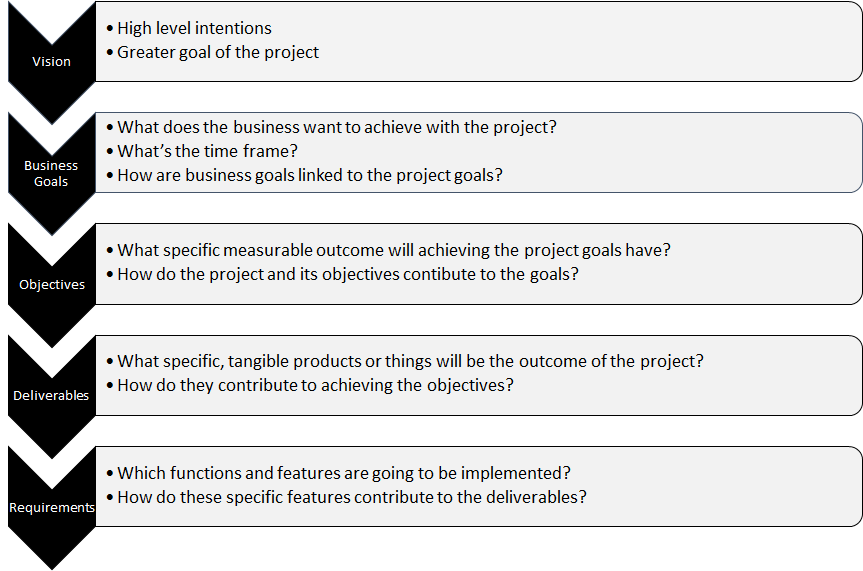Image resolution: width=863 pixels, height=571 pixels.
Task: Select 'How are business goals linked' bullet
Action: (304, 175)
